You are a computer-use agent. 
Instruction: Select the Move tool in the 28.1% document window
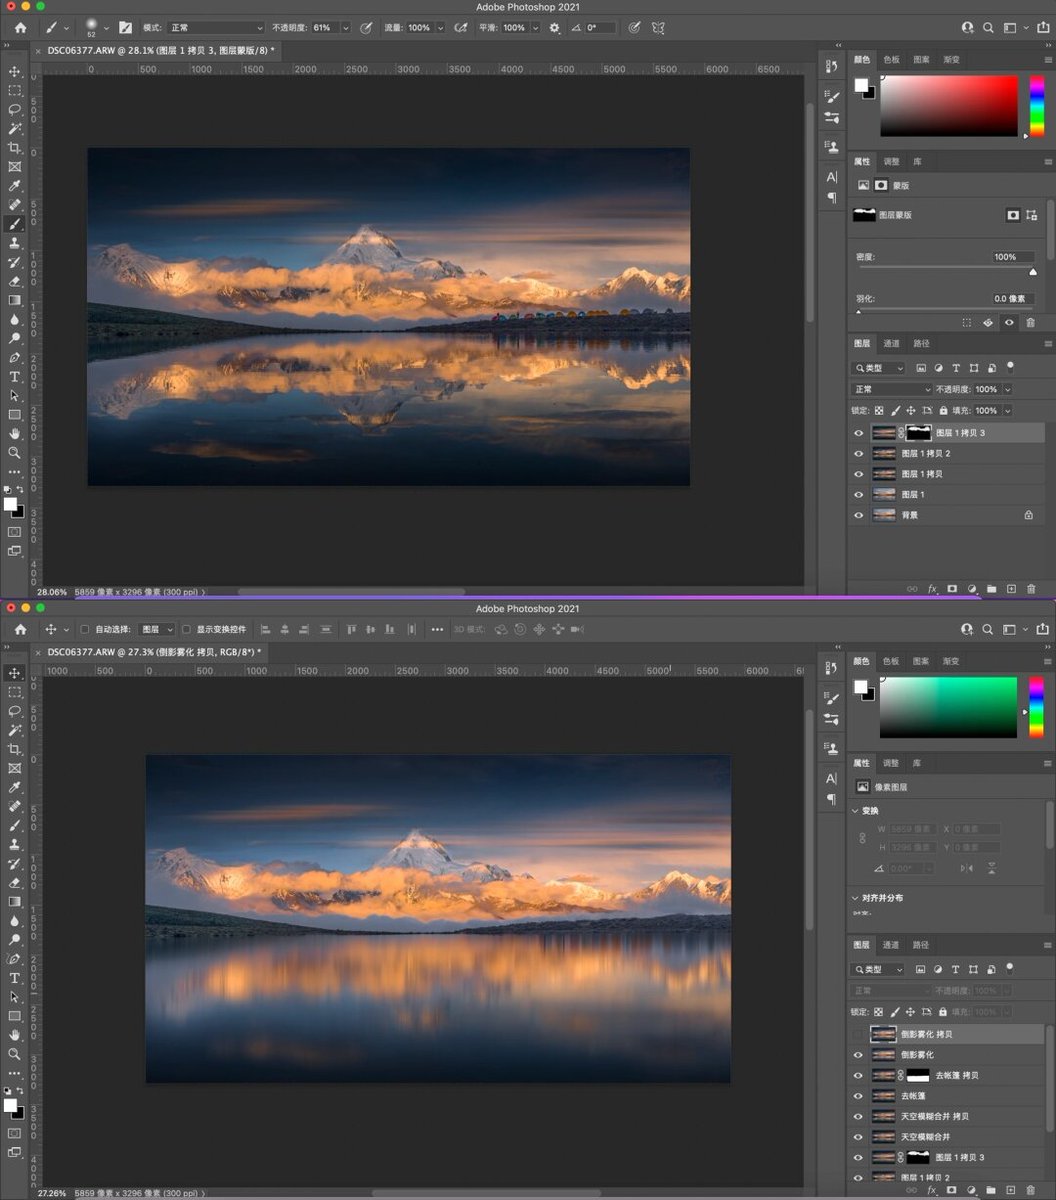click(15, 72)
